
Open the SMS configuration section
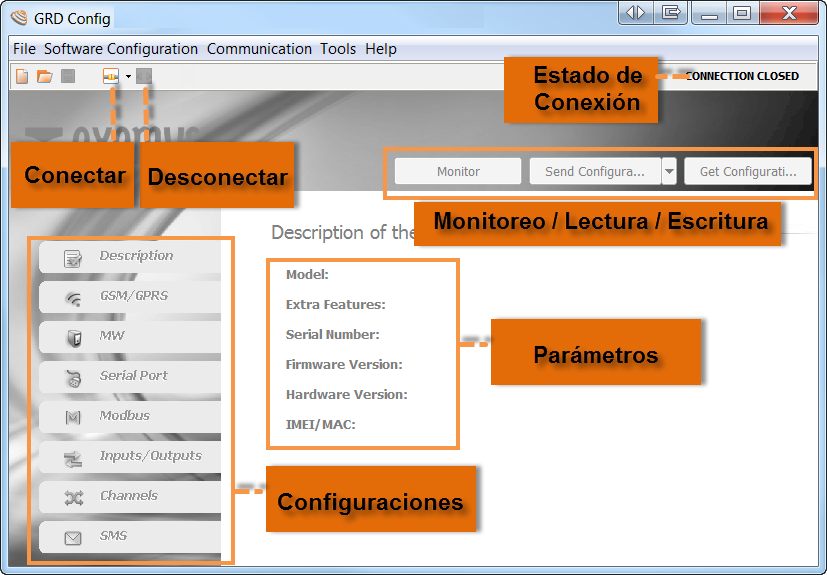point(130,536)
